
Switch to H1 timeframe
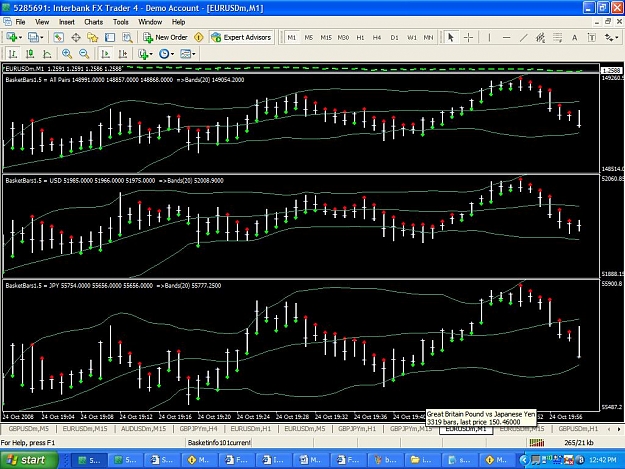[360, 37]
